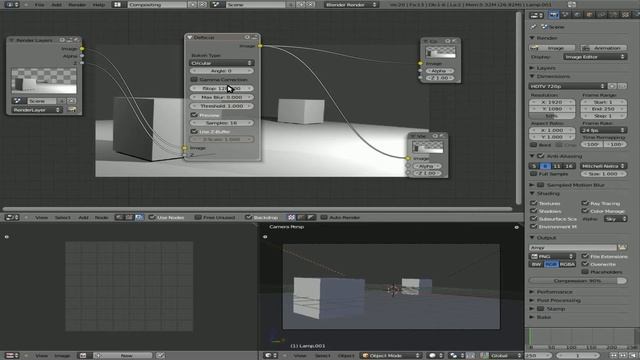This screenshot has width=640, height=360.
Task: Click the add render preset plus icon
Action: coord(612,86)
